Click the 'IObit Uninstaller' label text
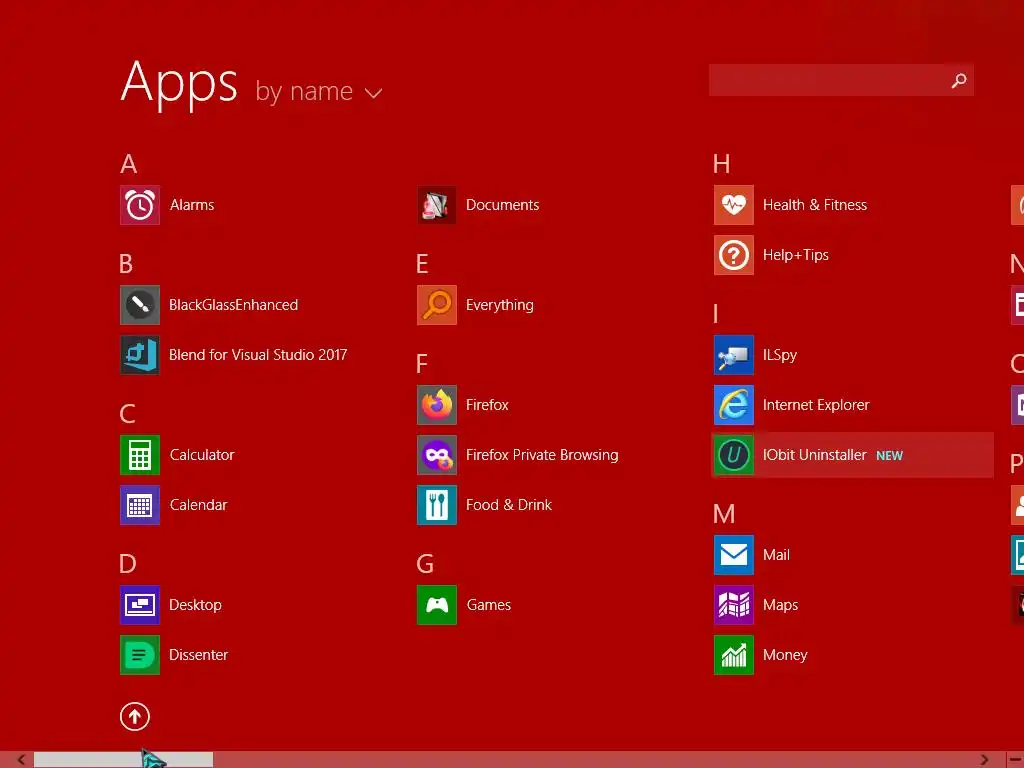The image size is (1024, 768). point(815,455)
